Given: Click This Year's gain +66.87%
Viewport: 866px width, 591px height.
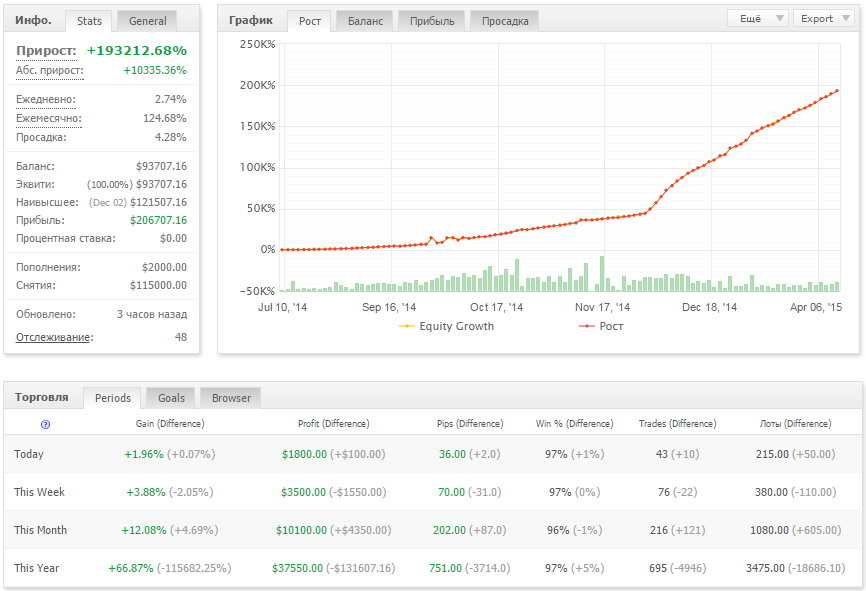Looking at the screenshot, I should click(131, 569).
